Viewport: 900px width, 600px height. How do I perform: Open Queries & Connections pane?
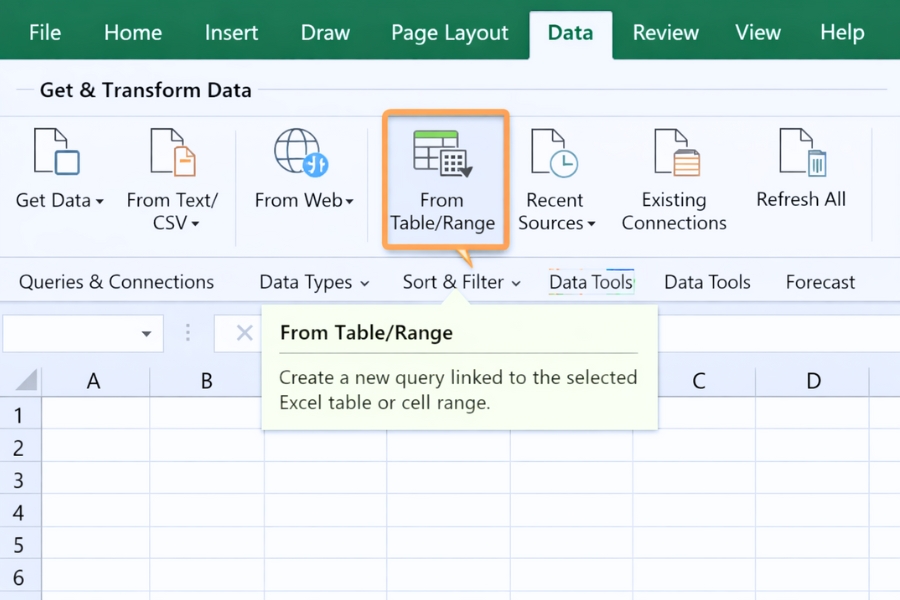(x=116, y=282)
